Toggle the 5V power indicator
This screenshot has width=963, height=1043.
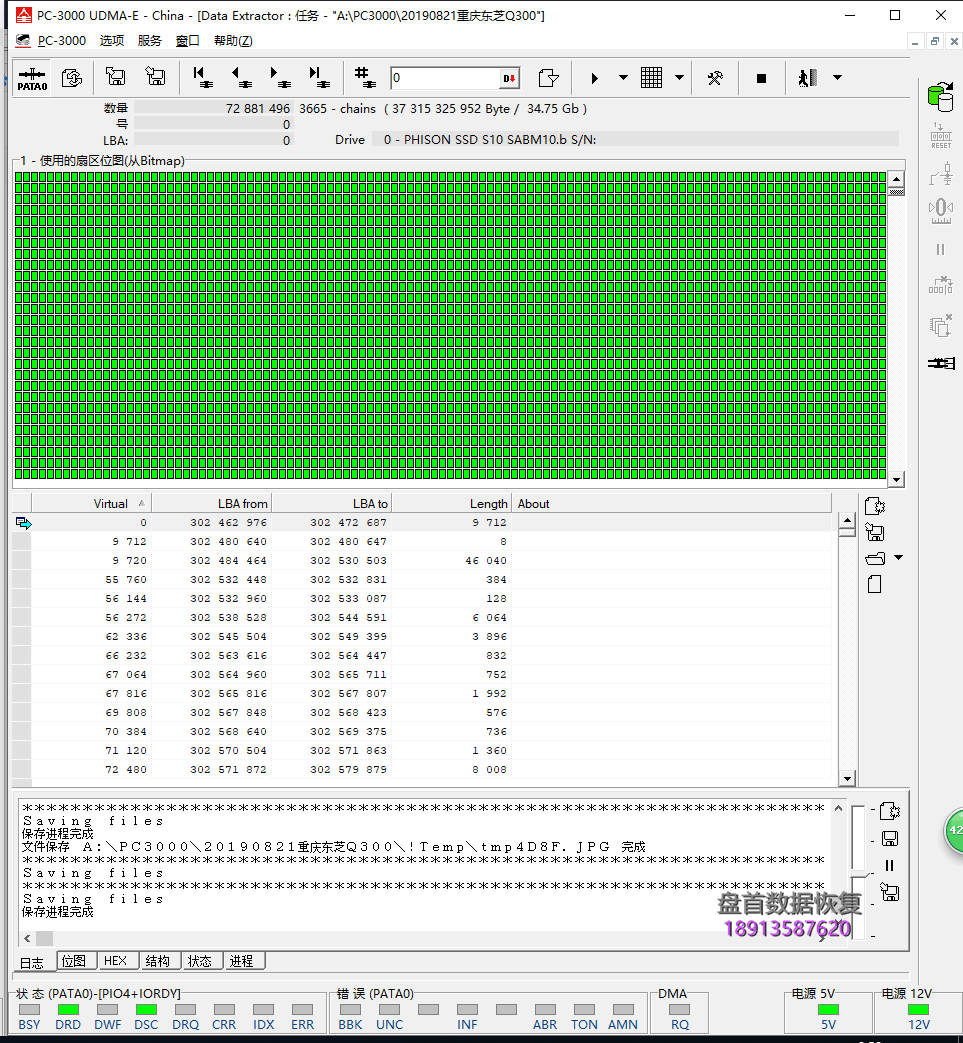click(x=828, y=1010)
